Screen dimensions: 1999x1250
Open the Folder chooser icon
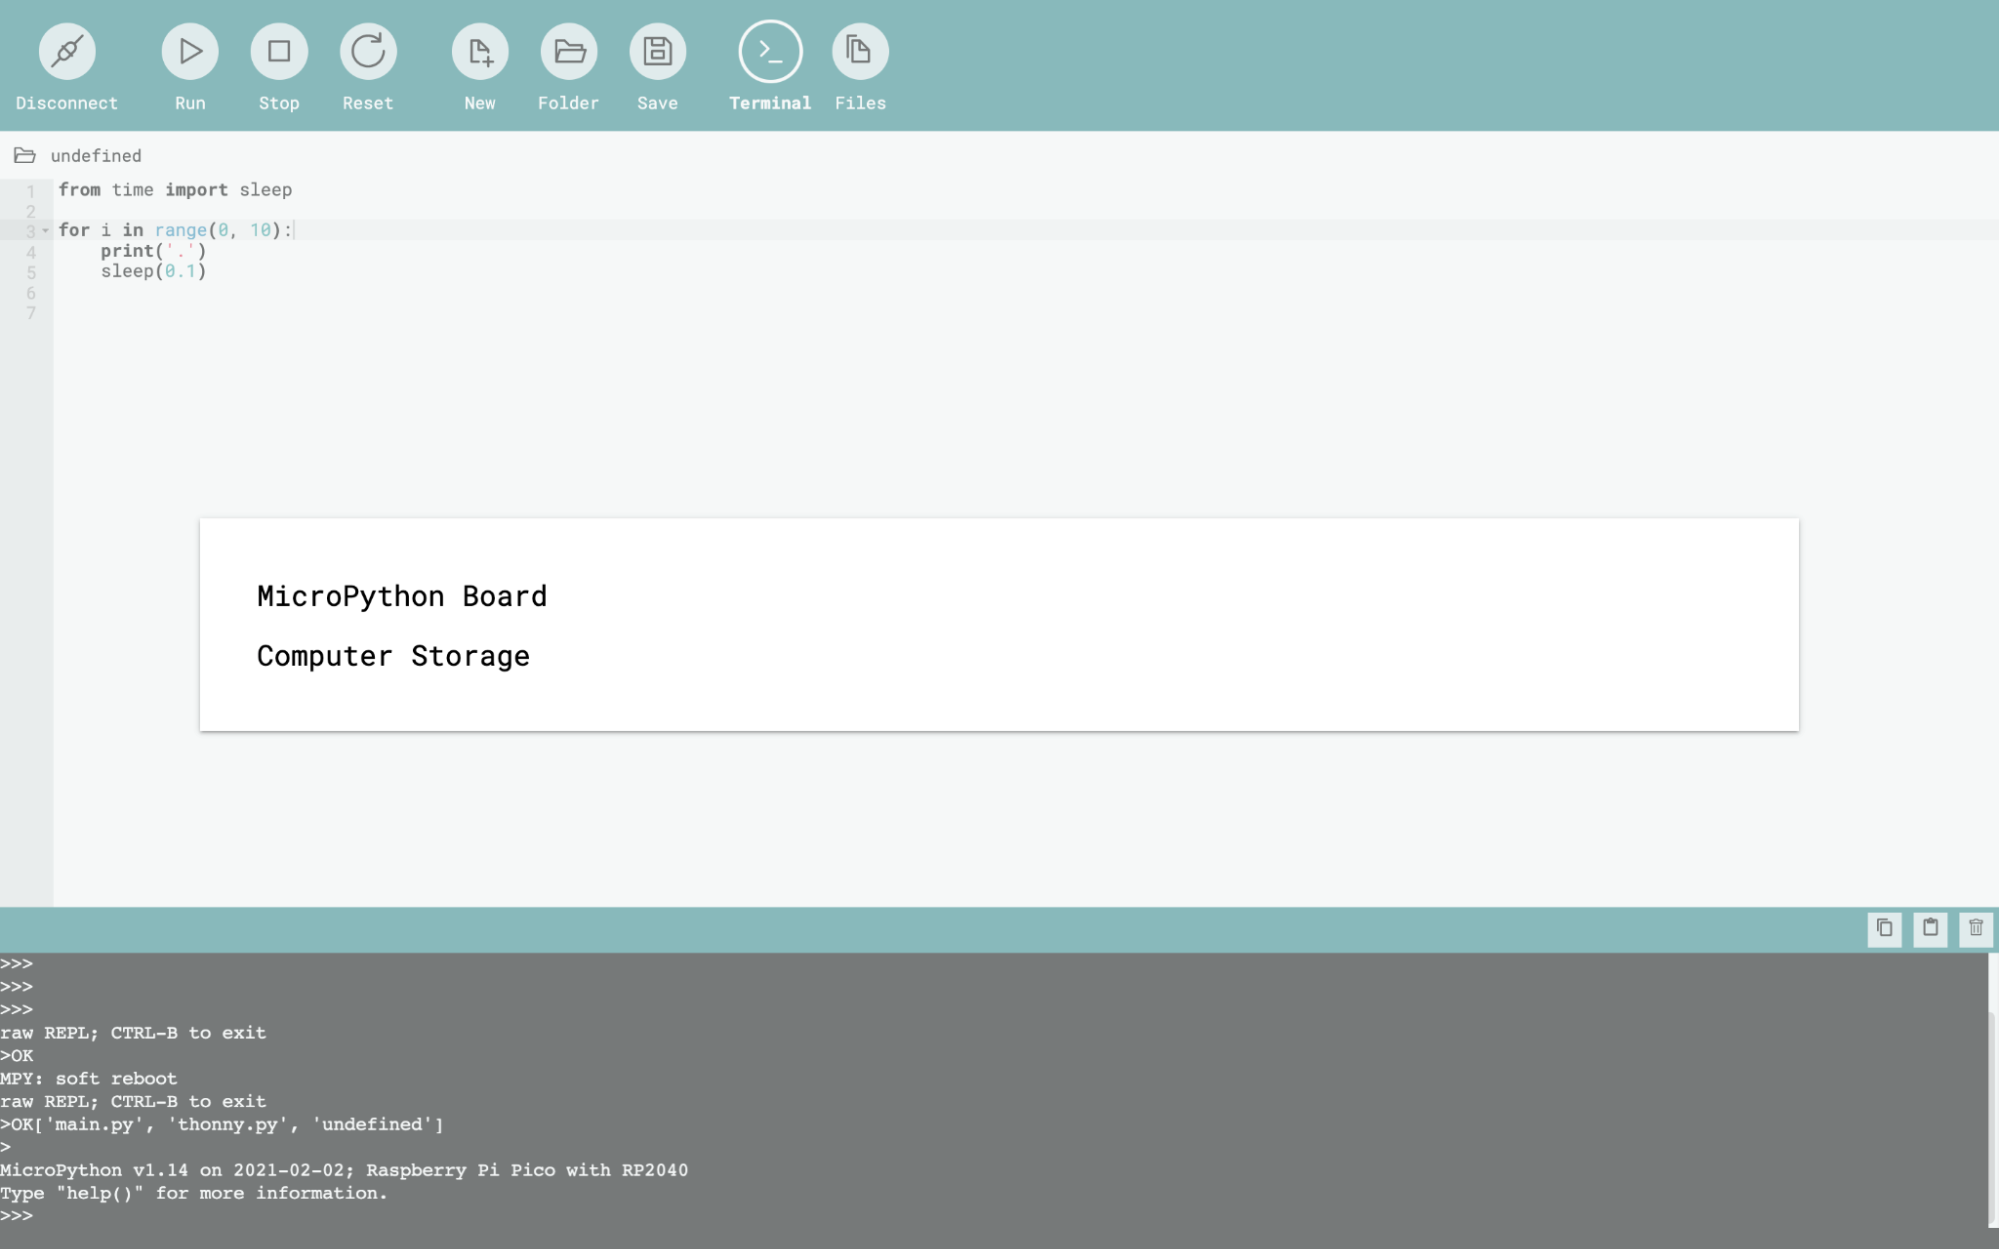(569, 51)
